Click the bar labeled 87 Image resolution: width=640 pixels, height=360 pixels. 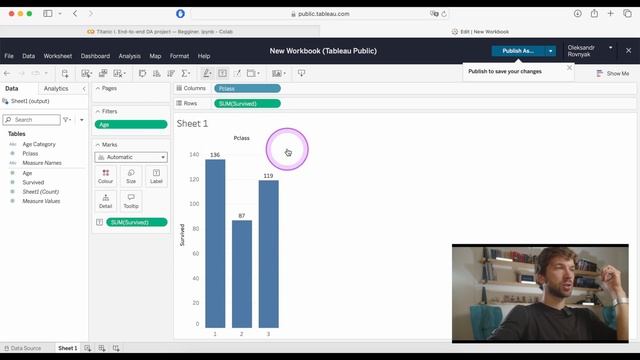coord(242,274)
